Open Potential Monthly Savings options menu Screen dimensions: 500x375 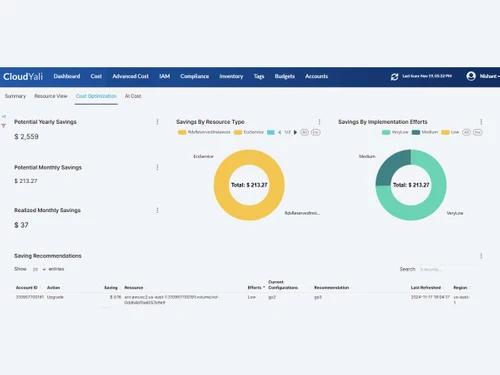pyautogui.click(x=157, y=167)
